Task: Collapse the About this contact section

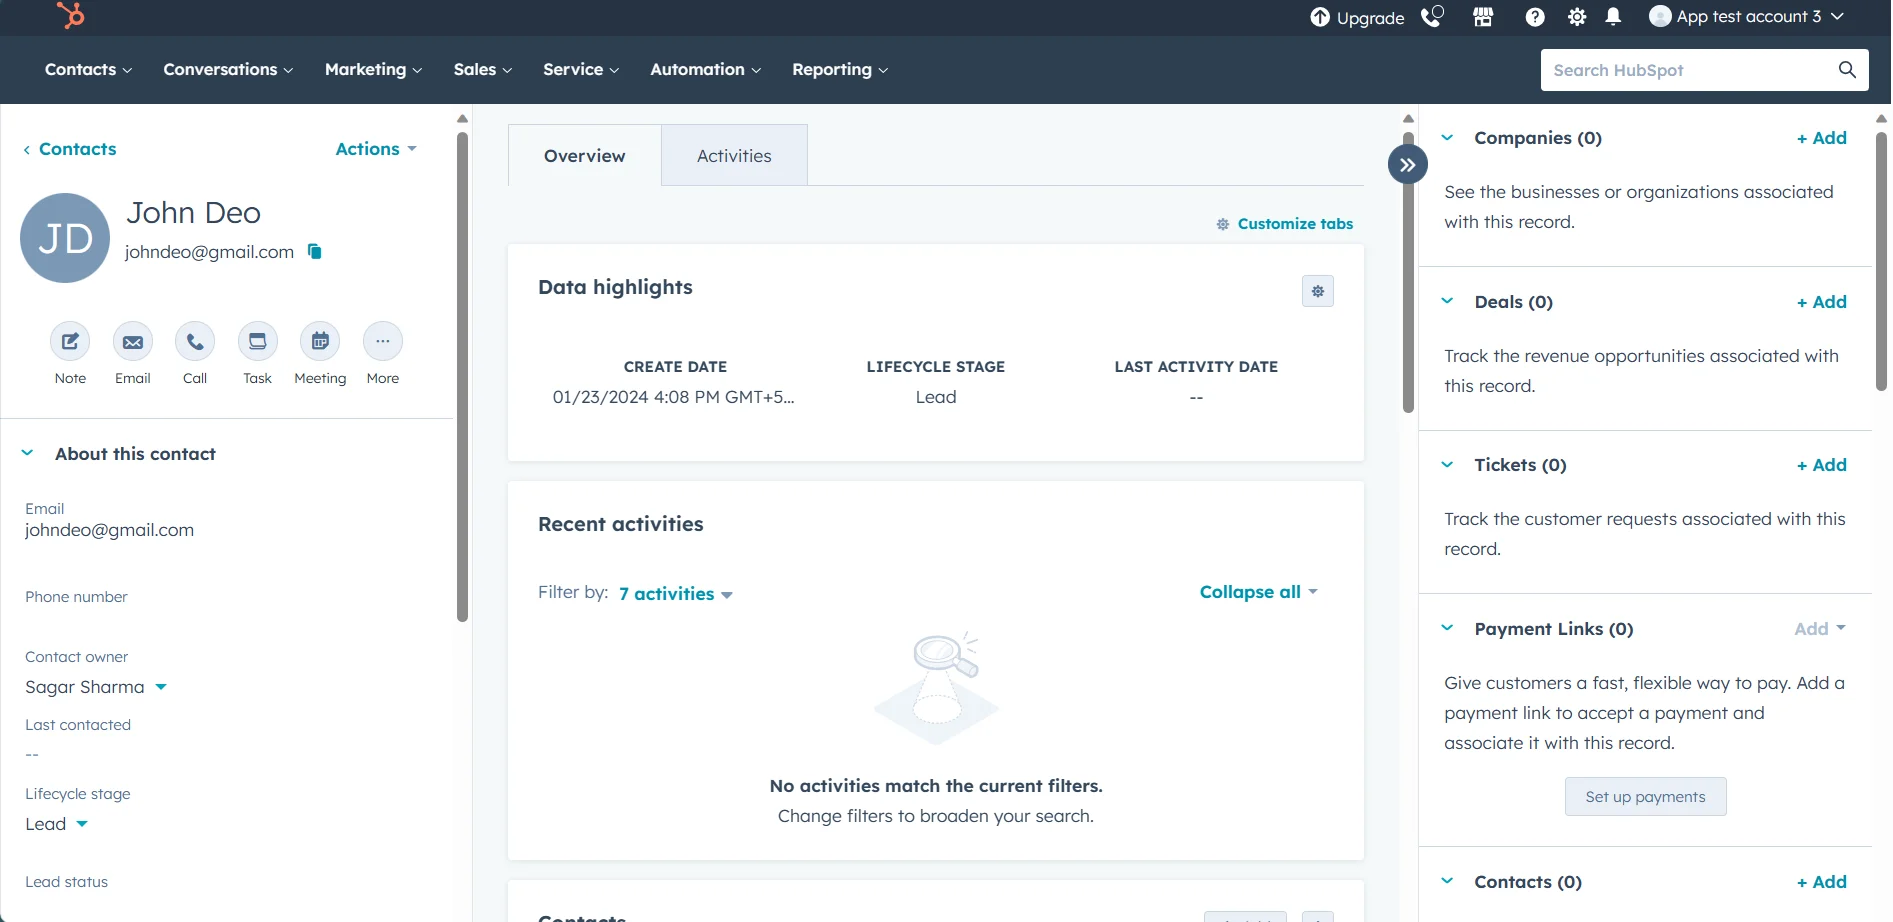Action: click(x=27, y=452)
